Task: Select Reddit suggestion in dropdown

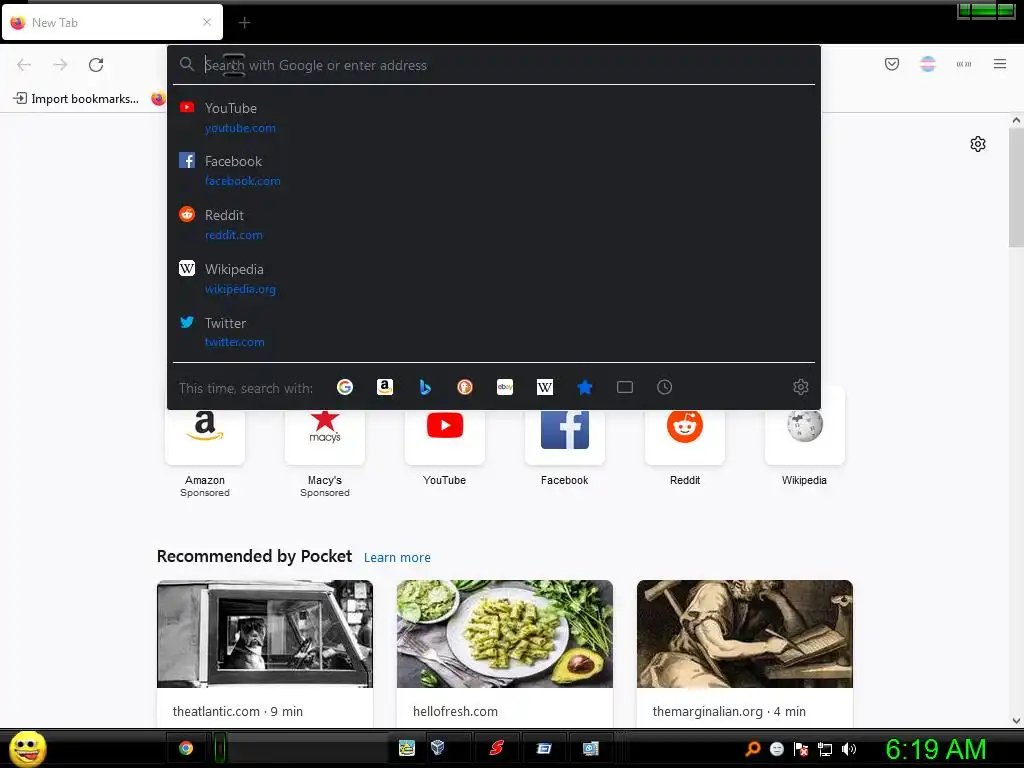Action: pos(494,225)
